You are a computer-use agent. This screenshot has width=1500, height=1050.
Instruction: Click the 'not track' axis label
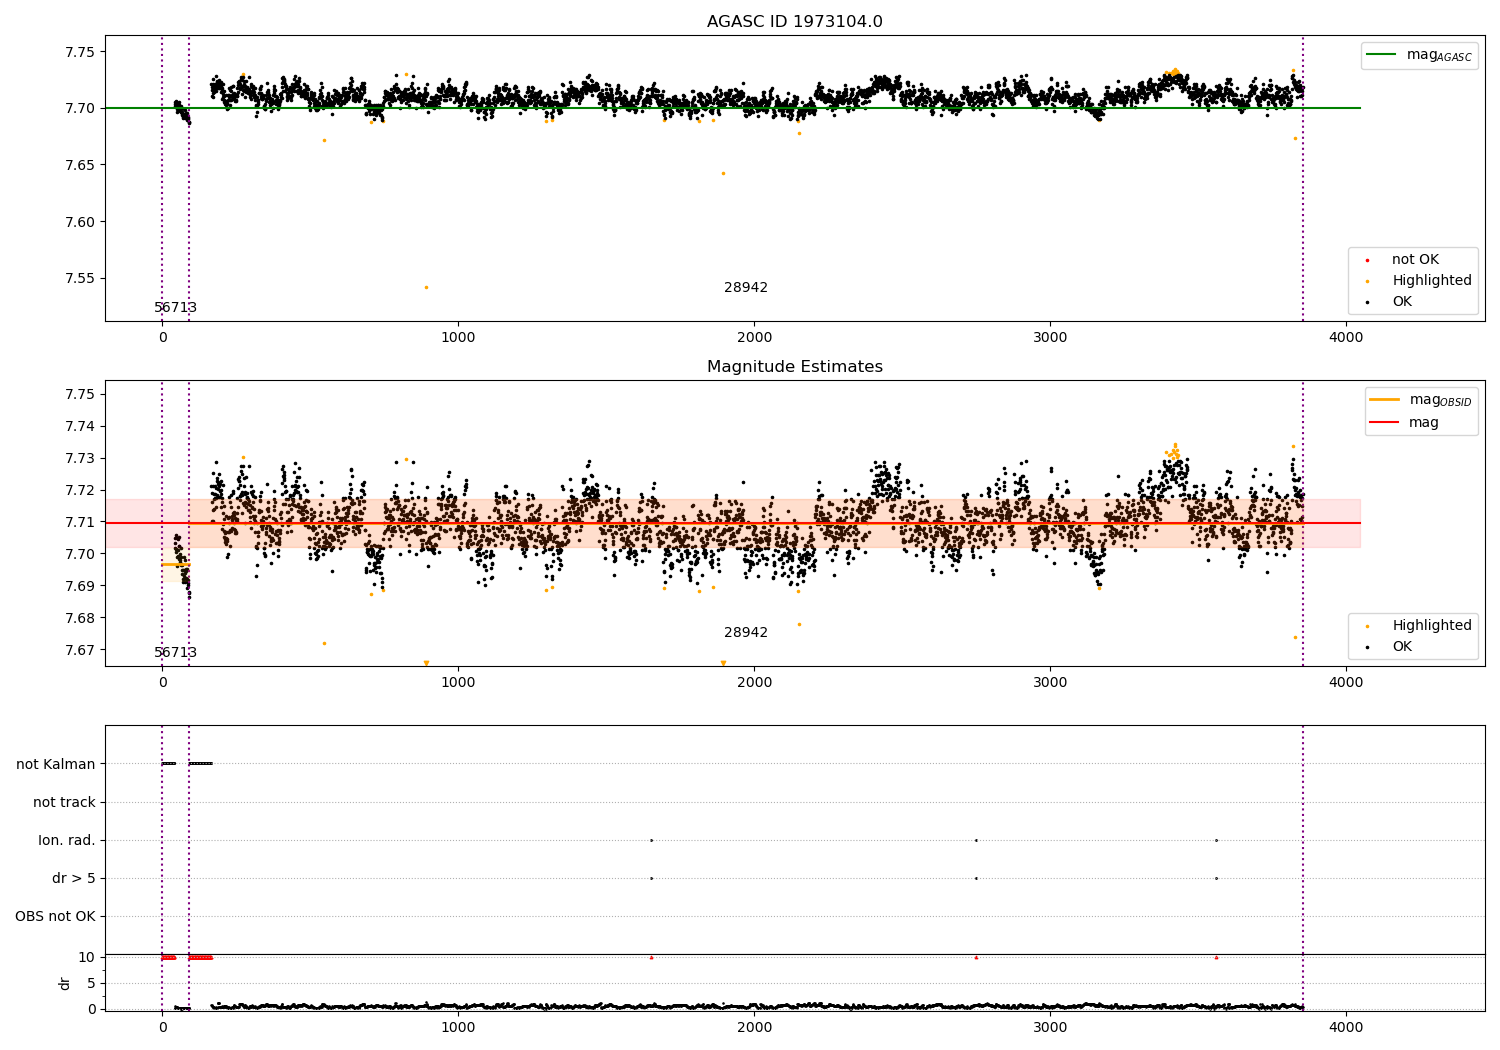[64, 802]
